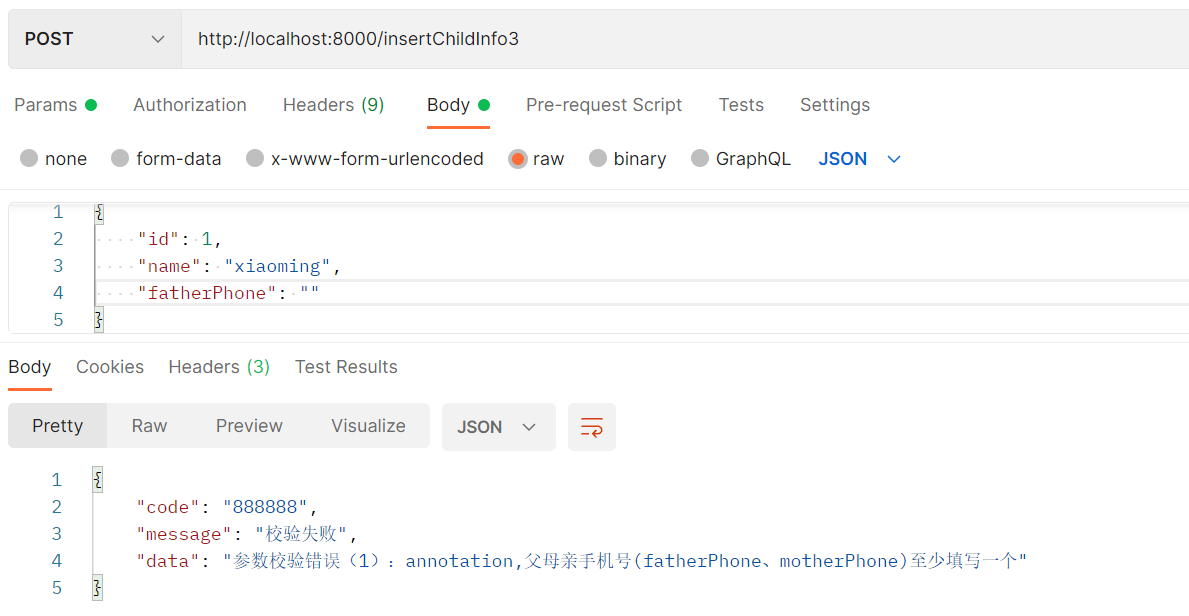
Task: Select the form-data radio option
Action: (x=166, y=159)
